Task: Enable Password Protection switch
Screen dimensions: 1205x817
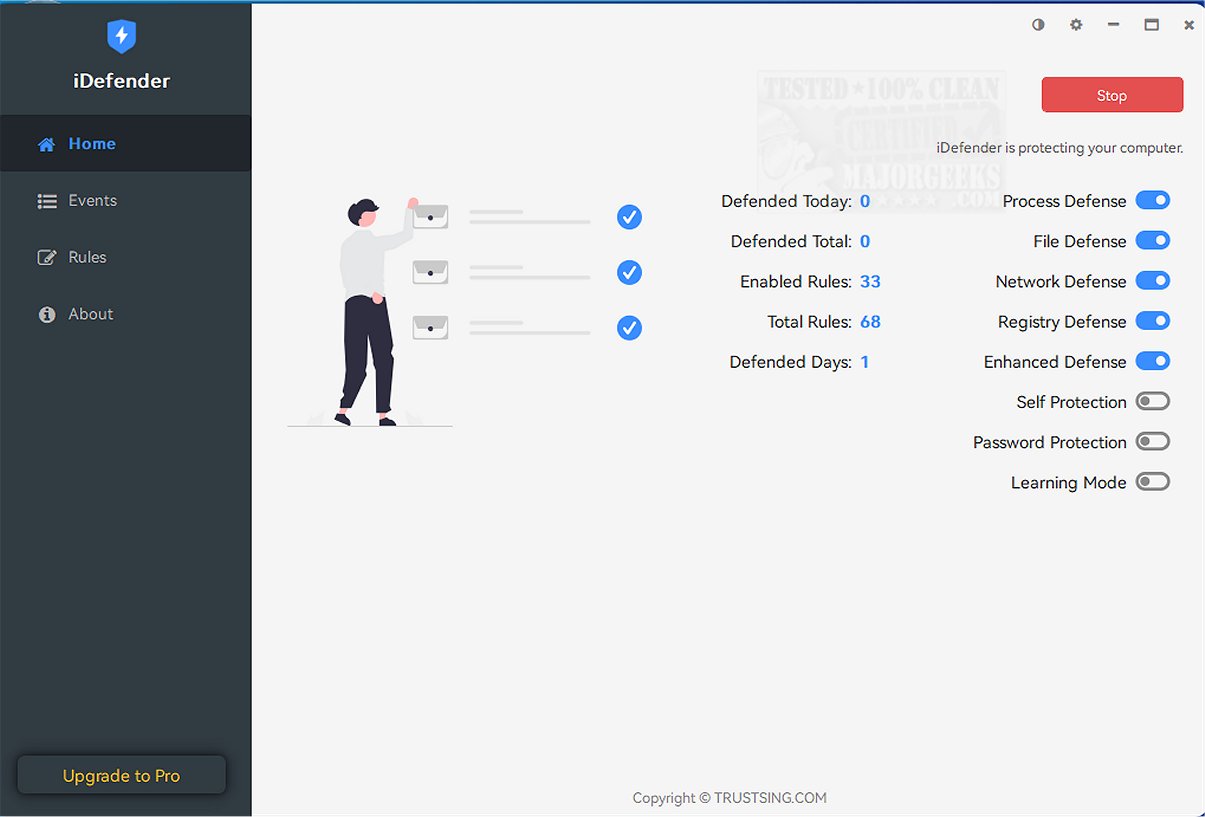Action: point(1152,442)
